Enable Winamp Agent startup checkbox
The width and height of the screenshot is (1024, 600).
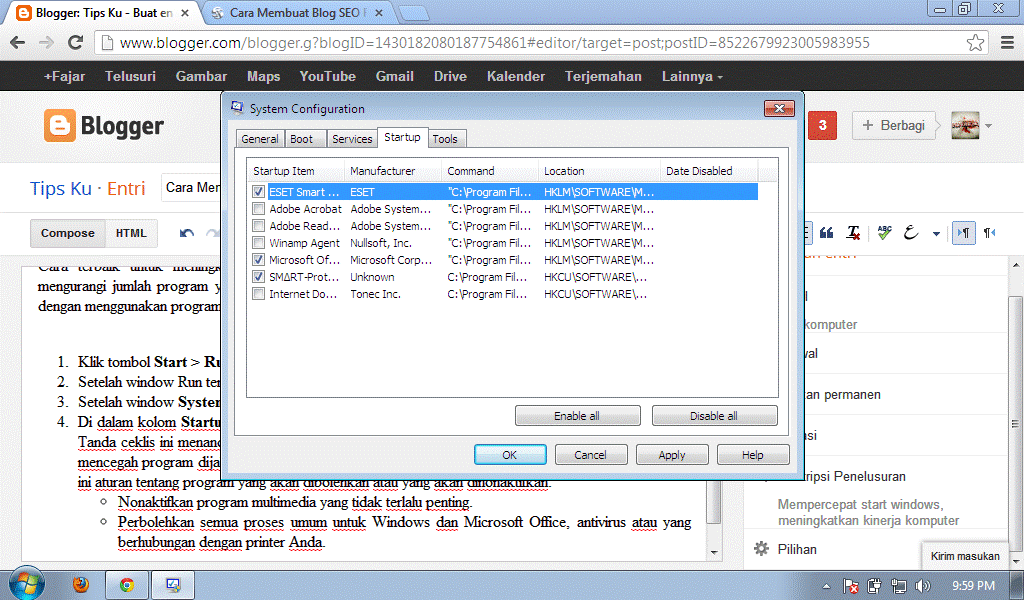click(x=258, y=243)
